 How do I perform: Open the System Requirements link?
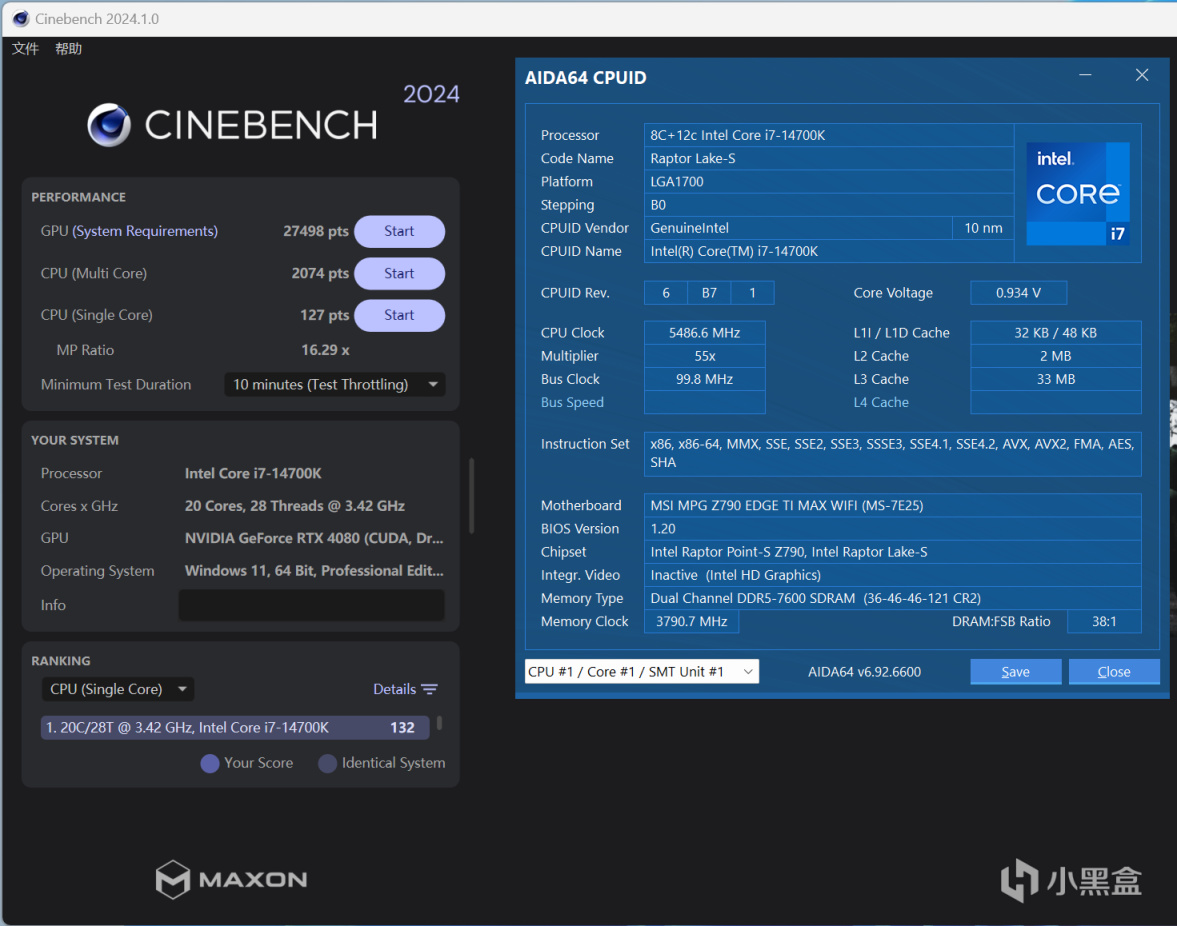tap(145, 231)
